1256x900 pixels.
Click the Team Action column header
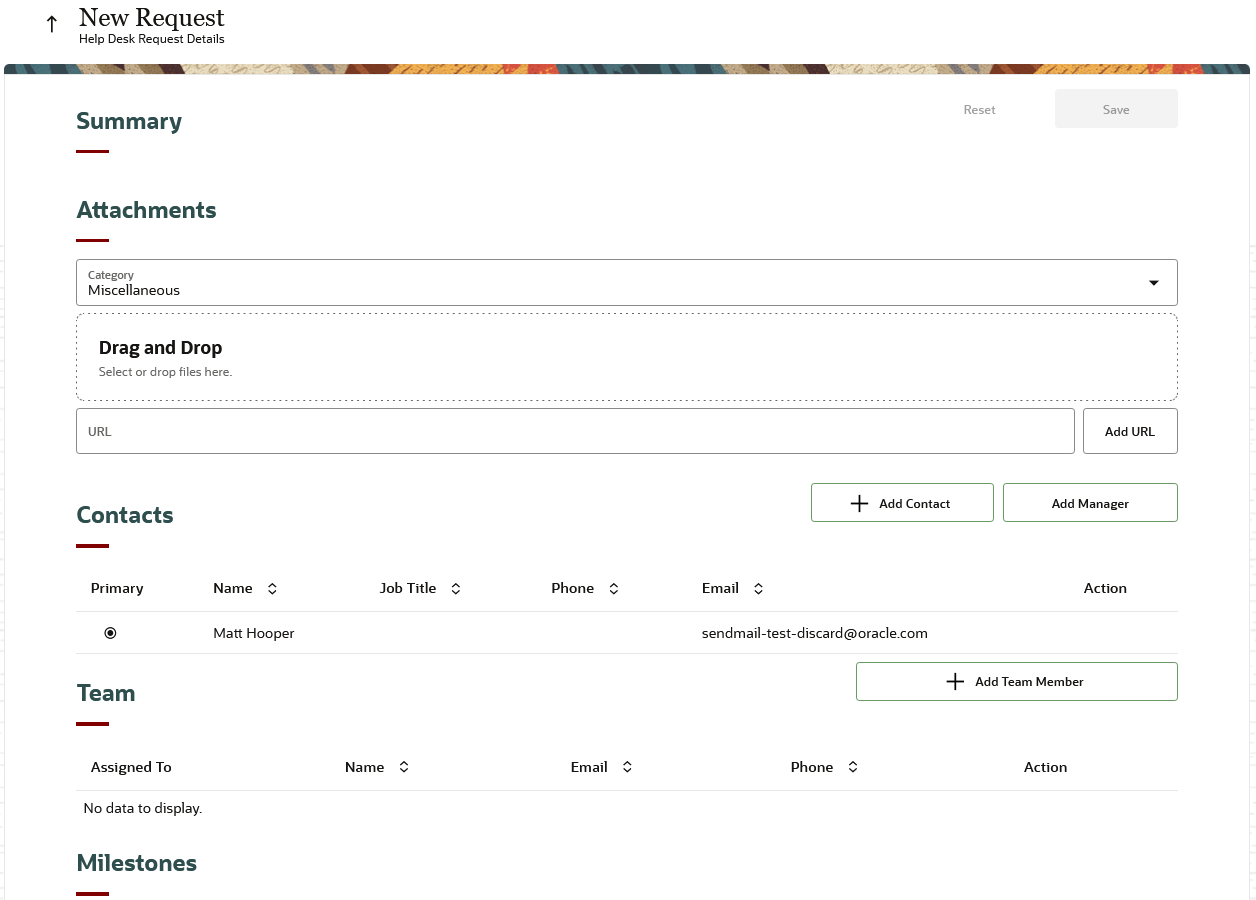click(1045, 767)
